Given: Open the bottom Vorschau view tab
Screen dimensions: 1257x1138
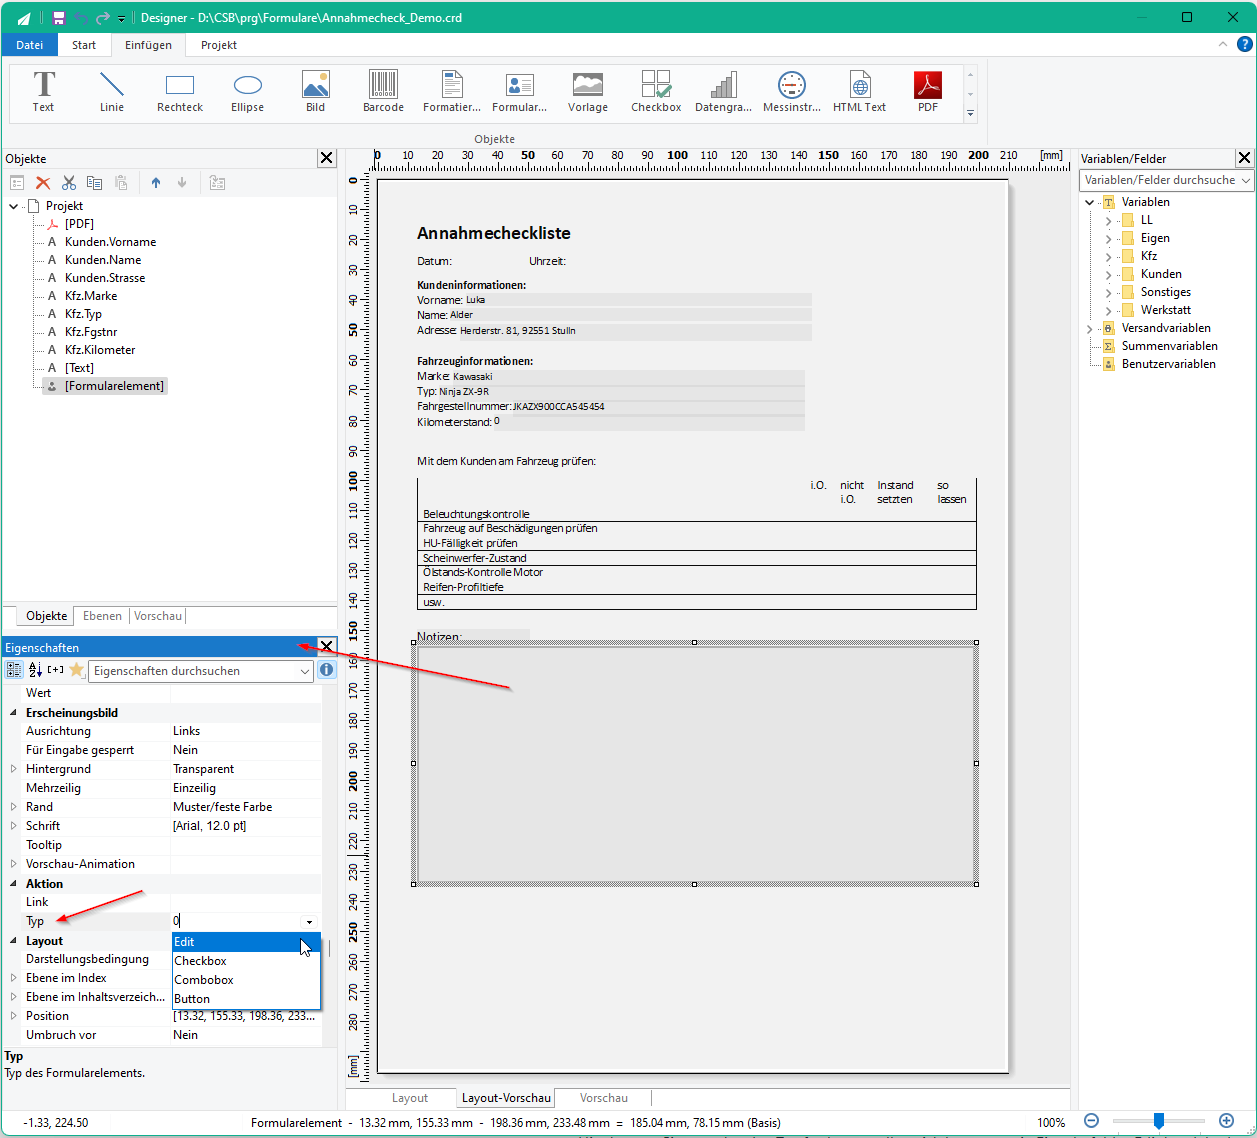Looking at the screenshot, I should [604, 1098].
